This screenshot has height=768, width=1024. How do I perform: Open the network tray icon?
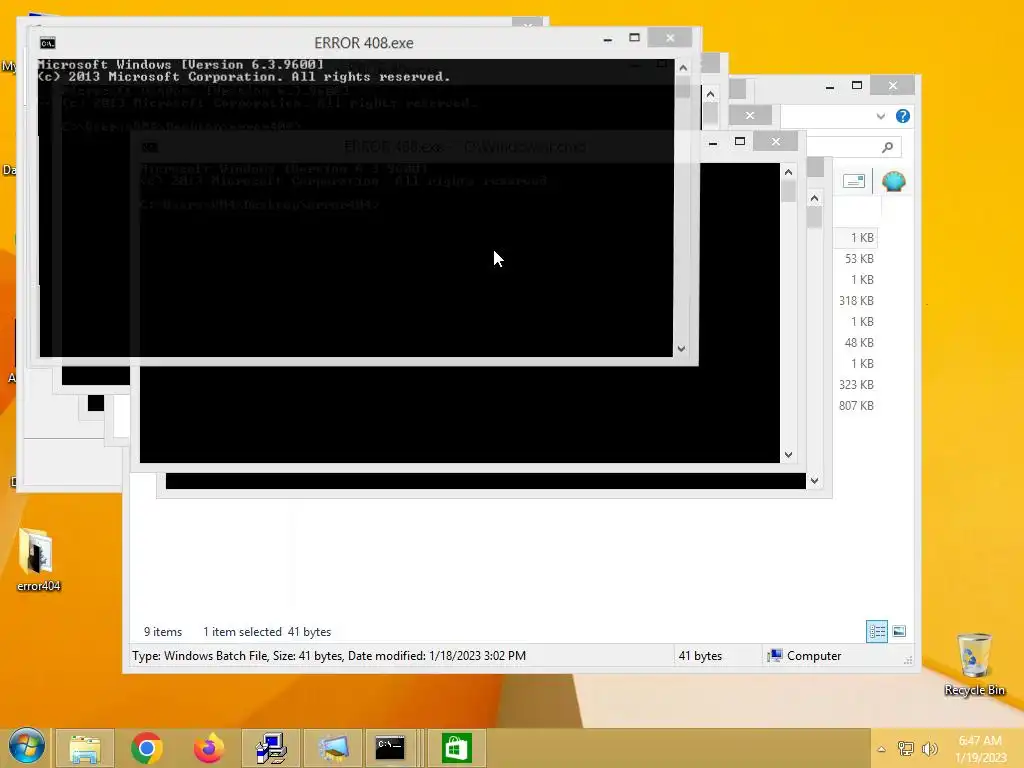tap(906, 748)
